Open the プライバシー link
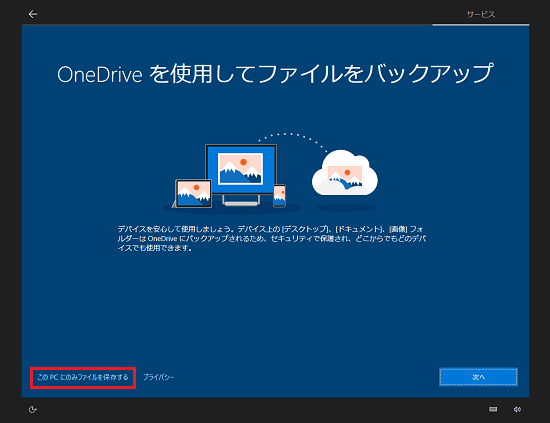Screen dimensions: 550x423 pos(159,377)
